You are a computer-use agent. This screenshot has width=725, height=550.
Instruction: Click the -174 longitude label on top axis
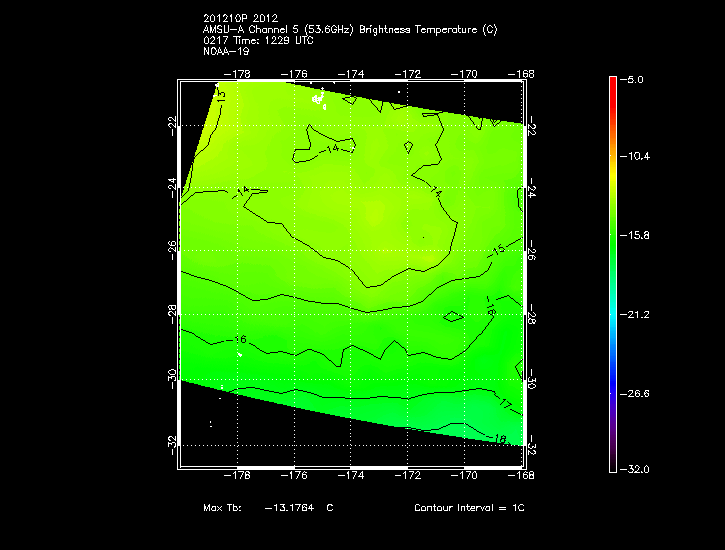coord(352,74)
